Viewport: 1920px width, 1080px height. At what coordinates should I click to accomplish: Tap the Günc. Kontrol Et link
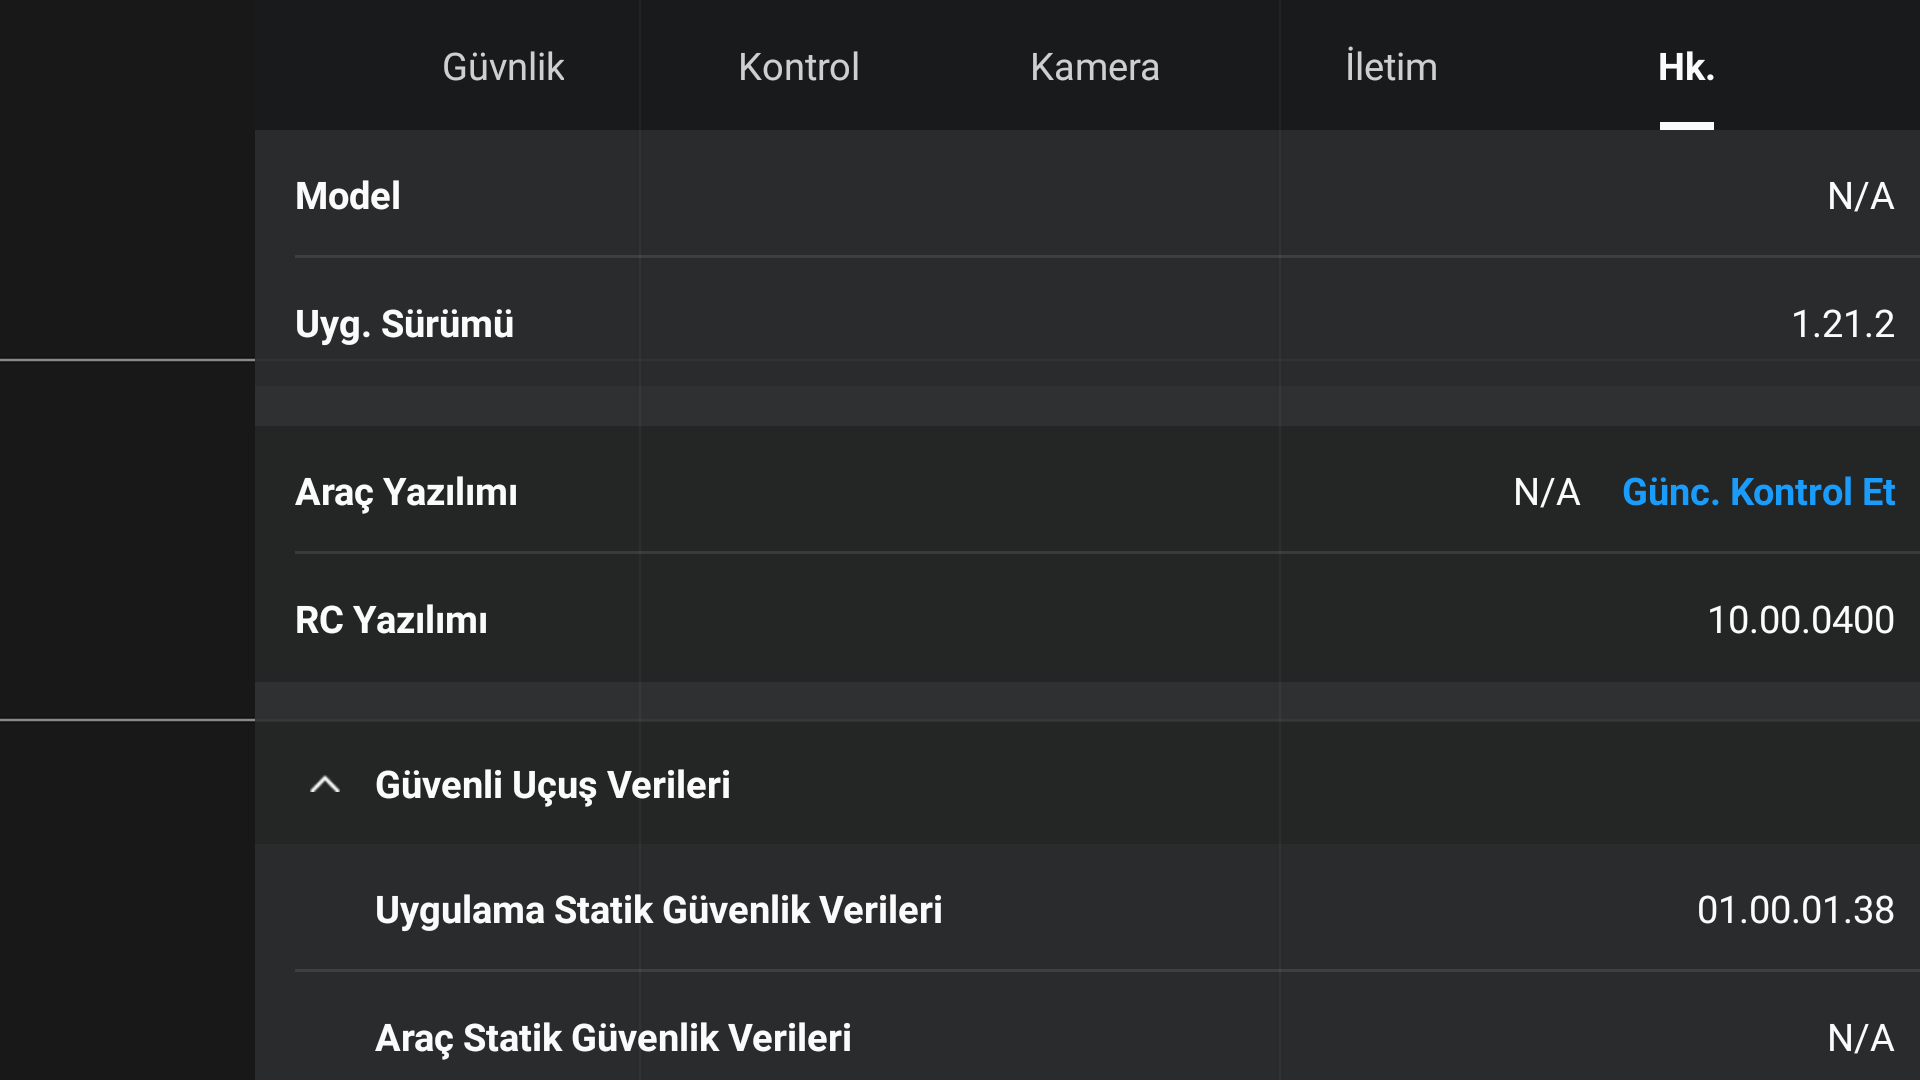coord(1758,492)
